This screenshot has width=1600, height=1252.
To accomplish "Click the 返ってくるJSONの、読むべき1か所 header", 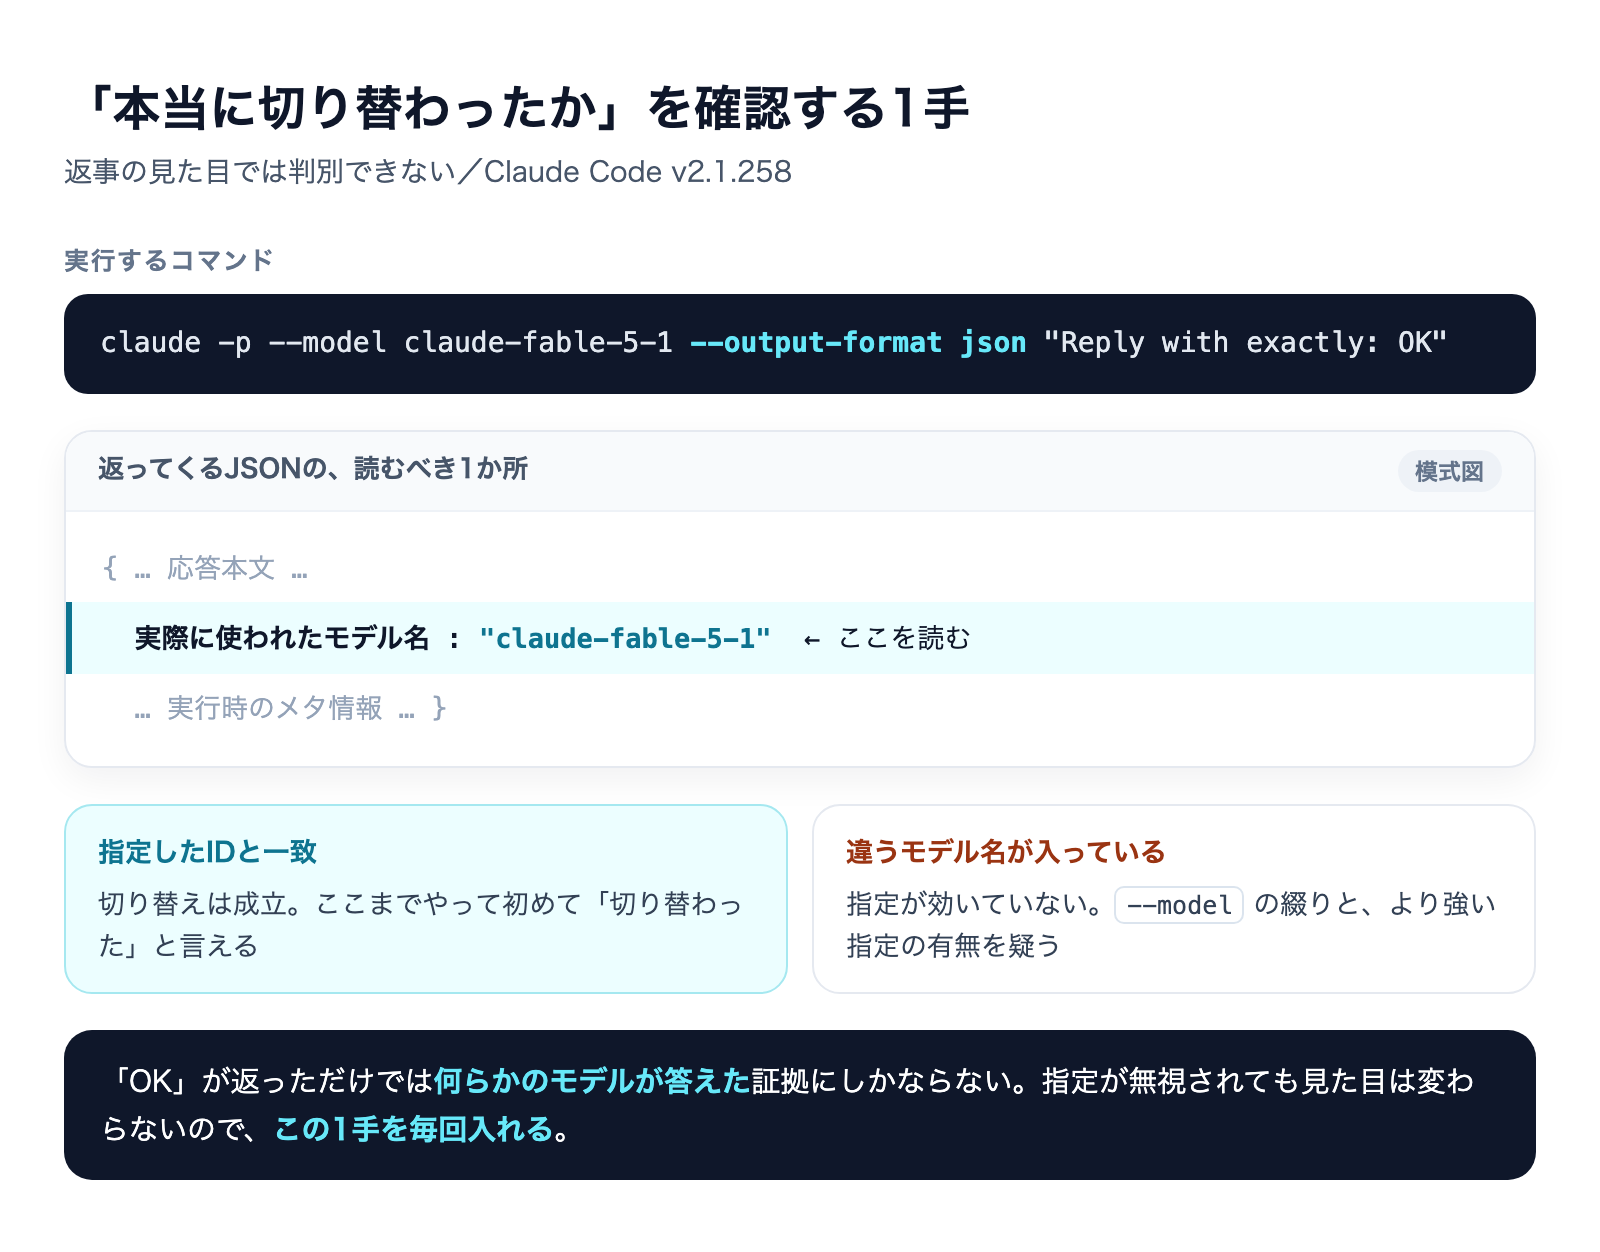I will [313, 469].
